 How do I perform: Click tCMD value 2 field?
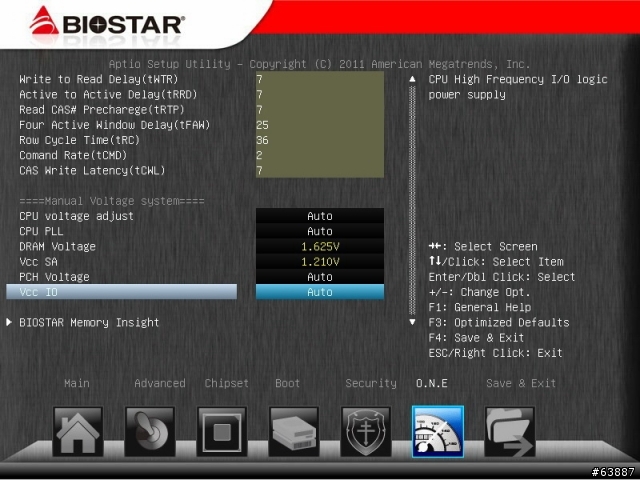click(320, 155)
